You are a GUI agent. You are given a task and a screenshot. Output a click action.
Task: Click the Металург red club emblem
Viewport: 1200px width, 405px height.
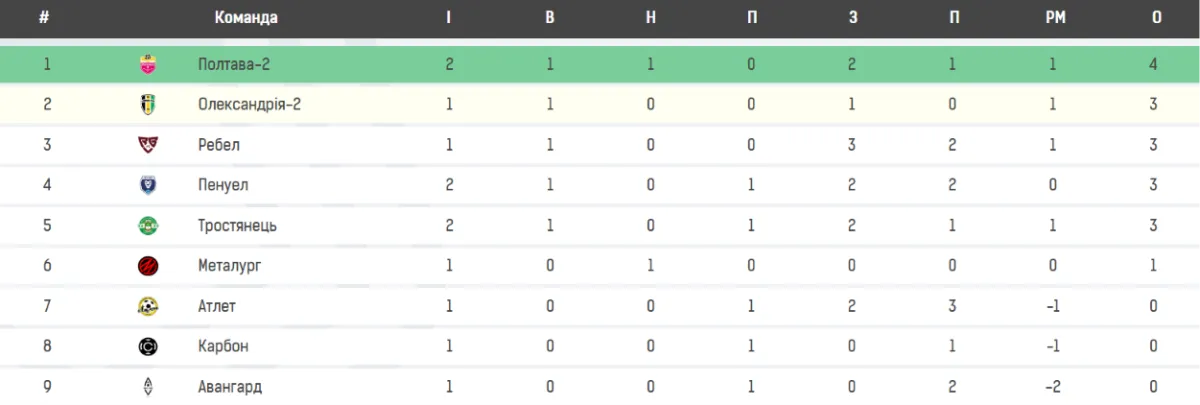coord(148,266)
